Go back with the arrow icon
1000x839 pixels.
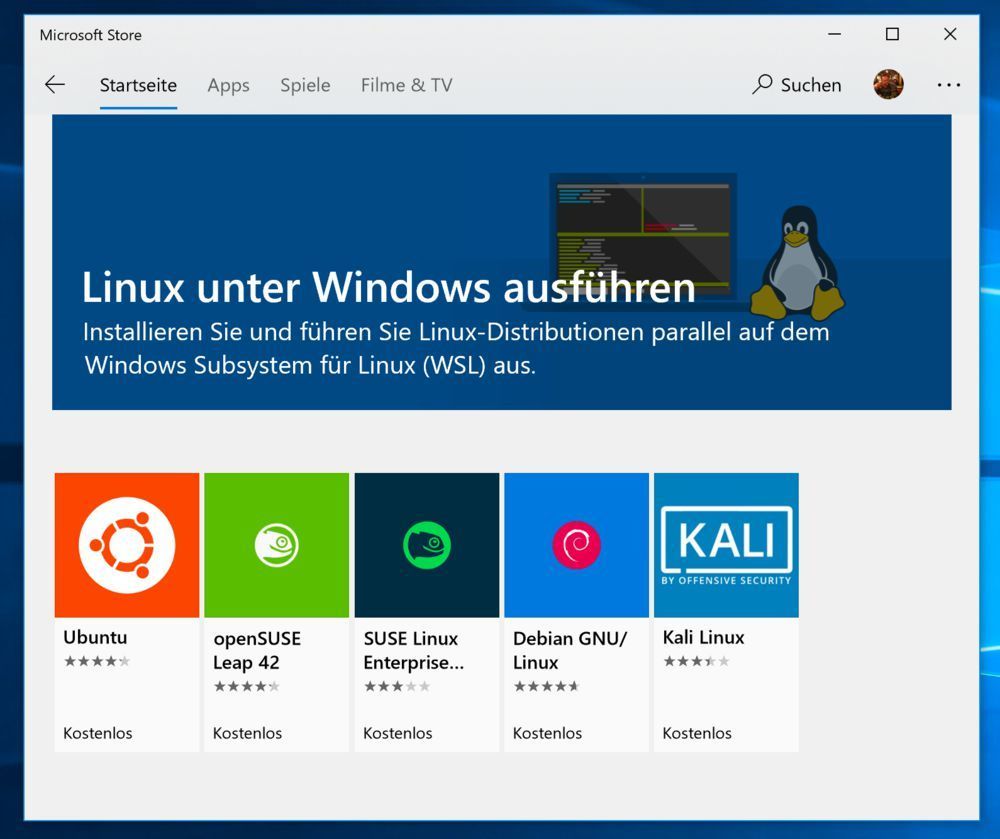pos(55,85)
